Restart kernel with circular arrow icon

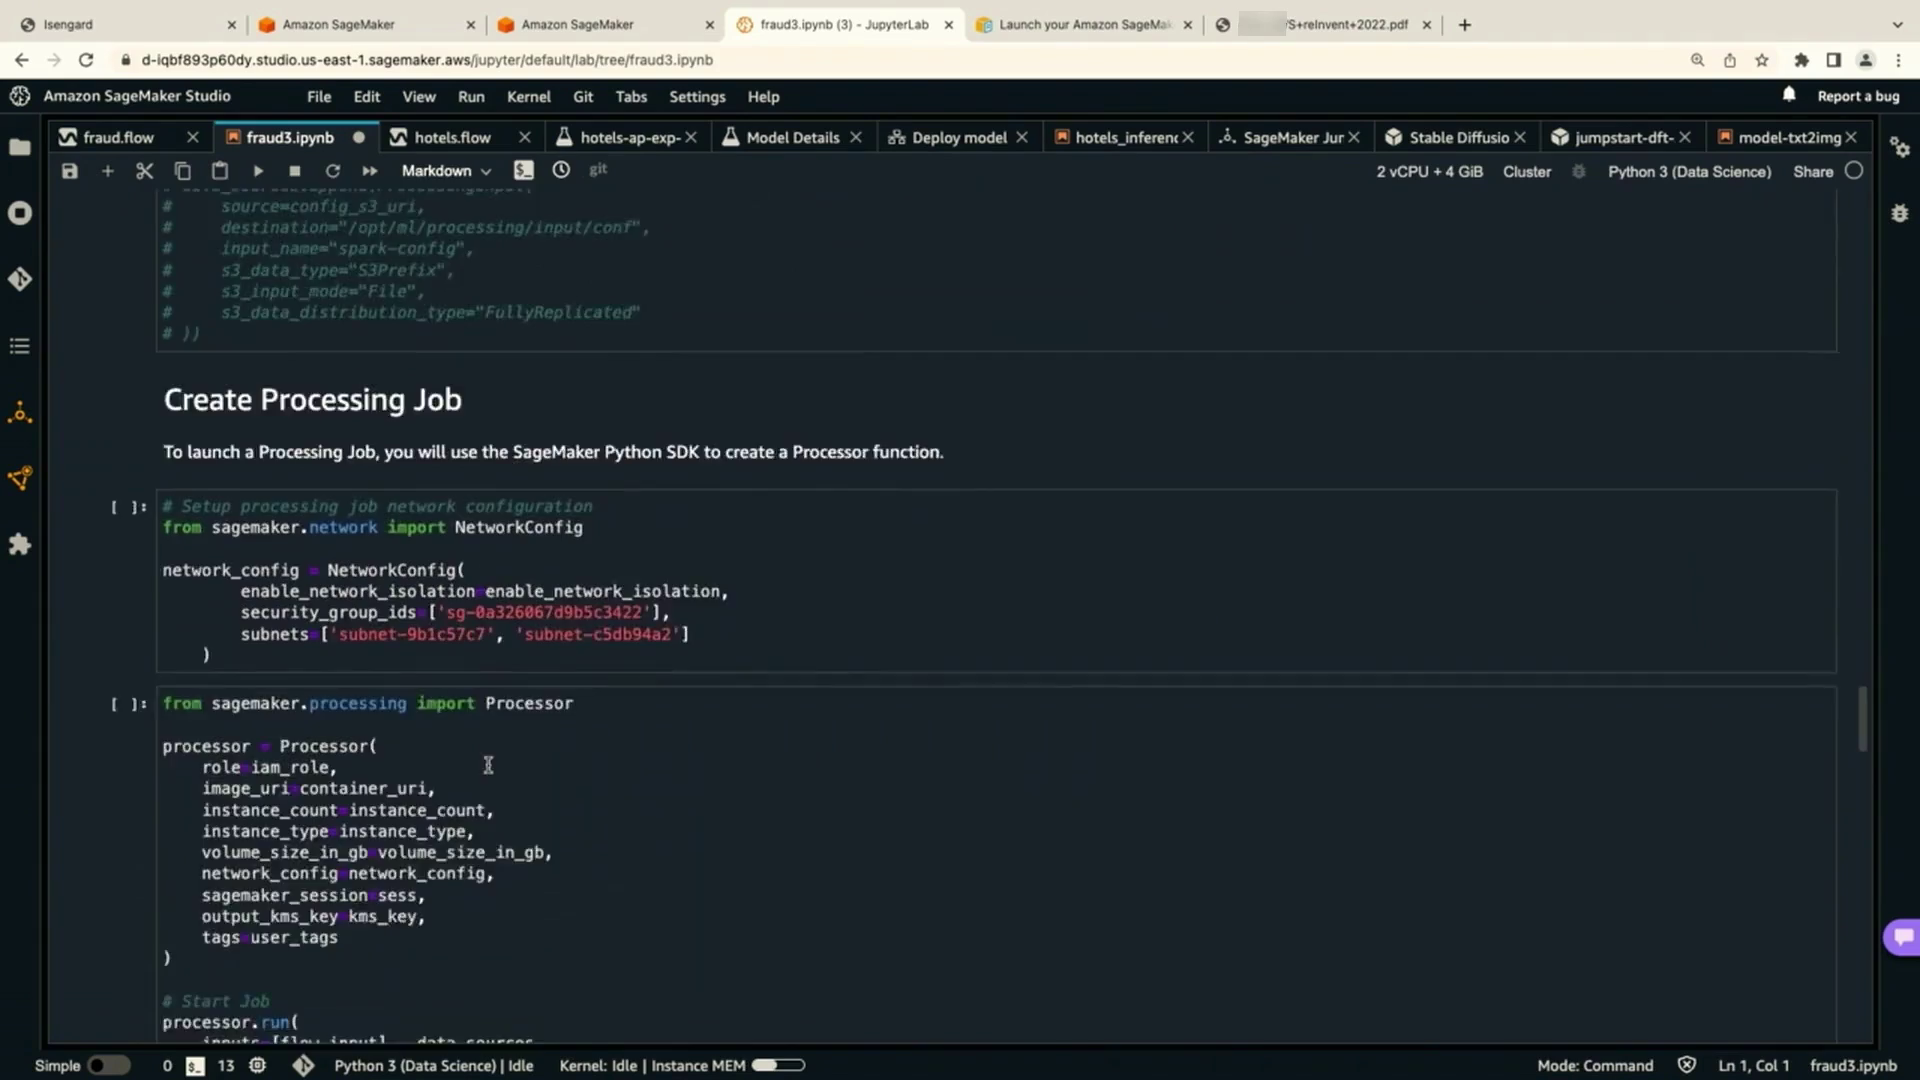click(x=332, y=171)
